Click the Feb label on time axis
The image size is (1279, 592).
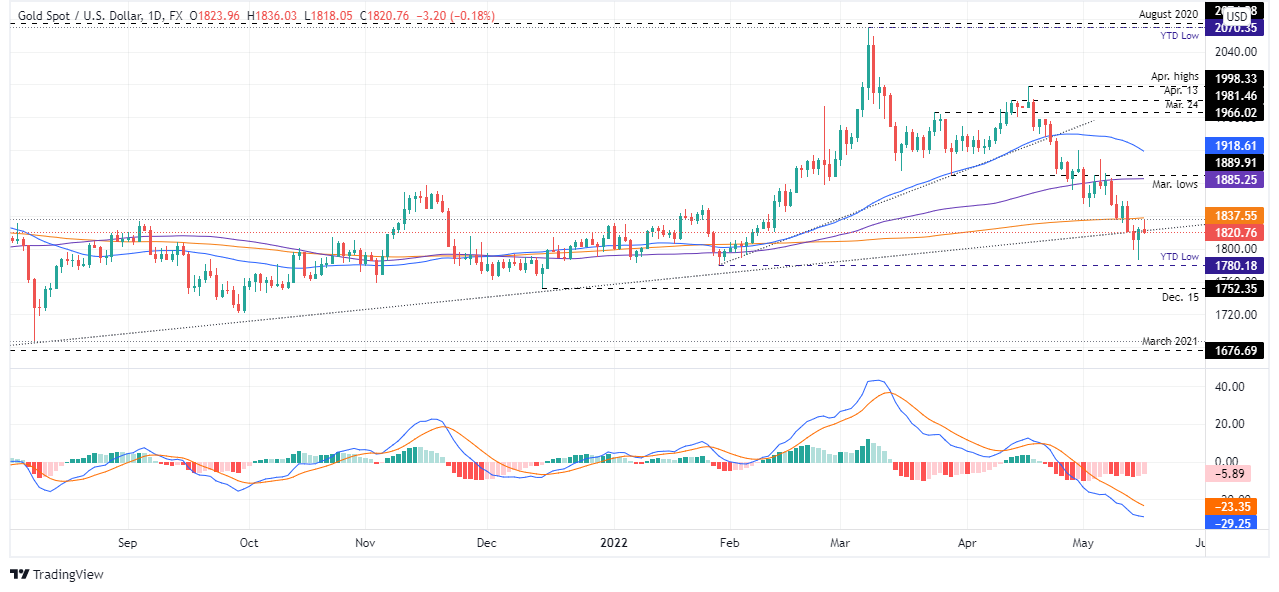tap(728, 543)
